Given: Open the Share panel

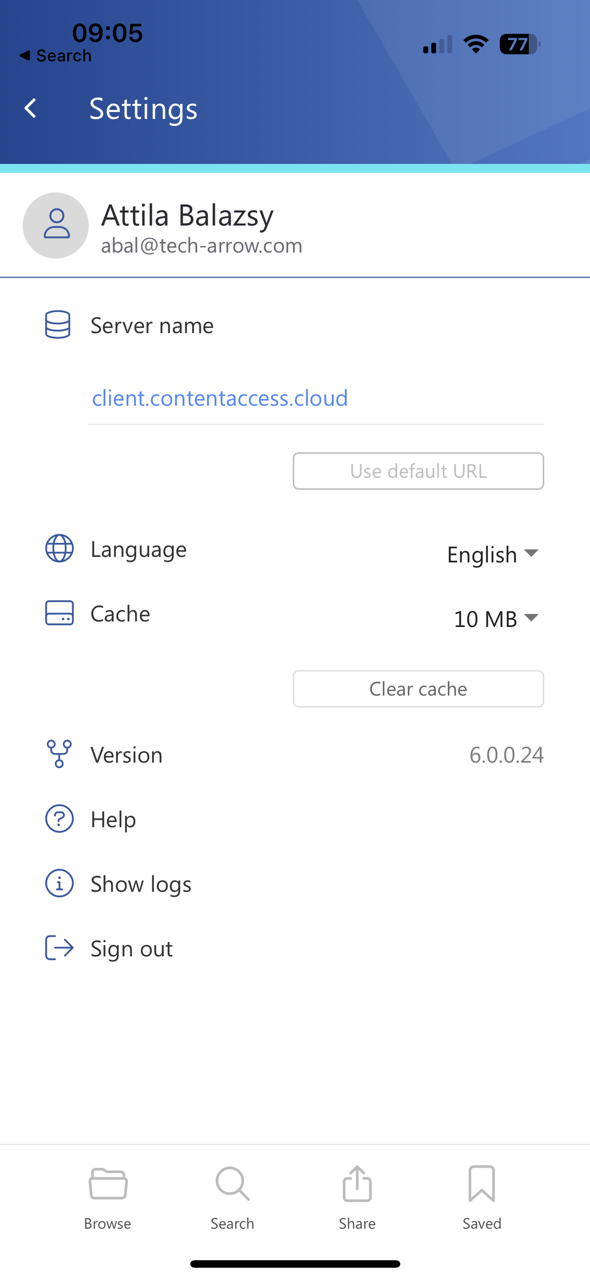Looking at the screenshot, I should tap(356, 1195).
